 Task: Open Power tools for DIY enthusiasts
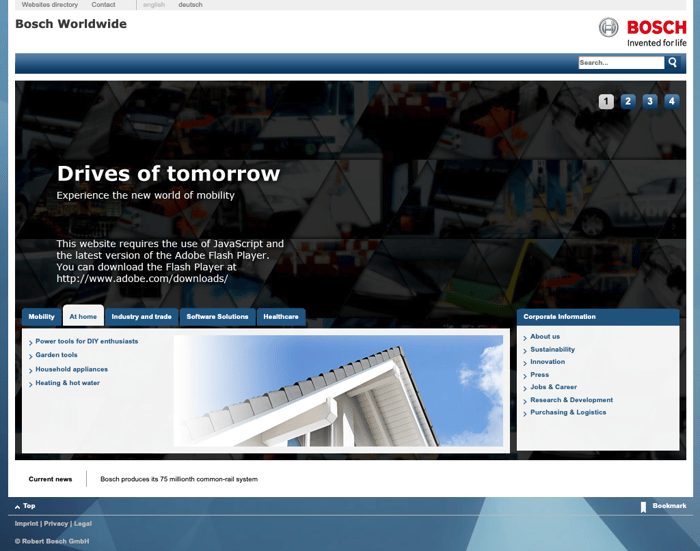(x=87, y=341)
